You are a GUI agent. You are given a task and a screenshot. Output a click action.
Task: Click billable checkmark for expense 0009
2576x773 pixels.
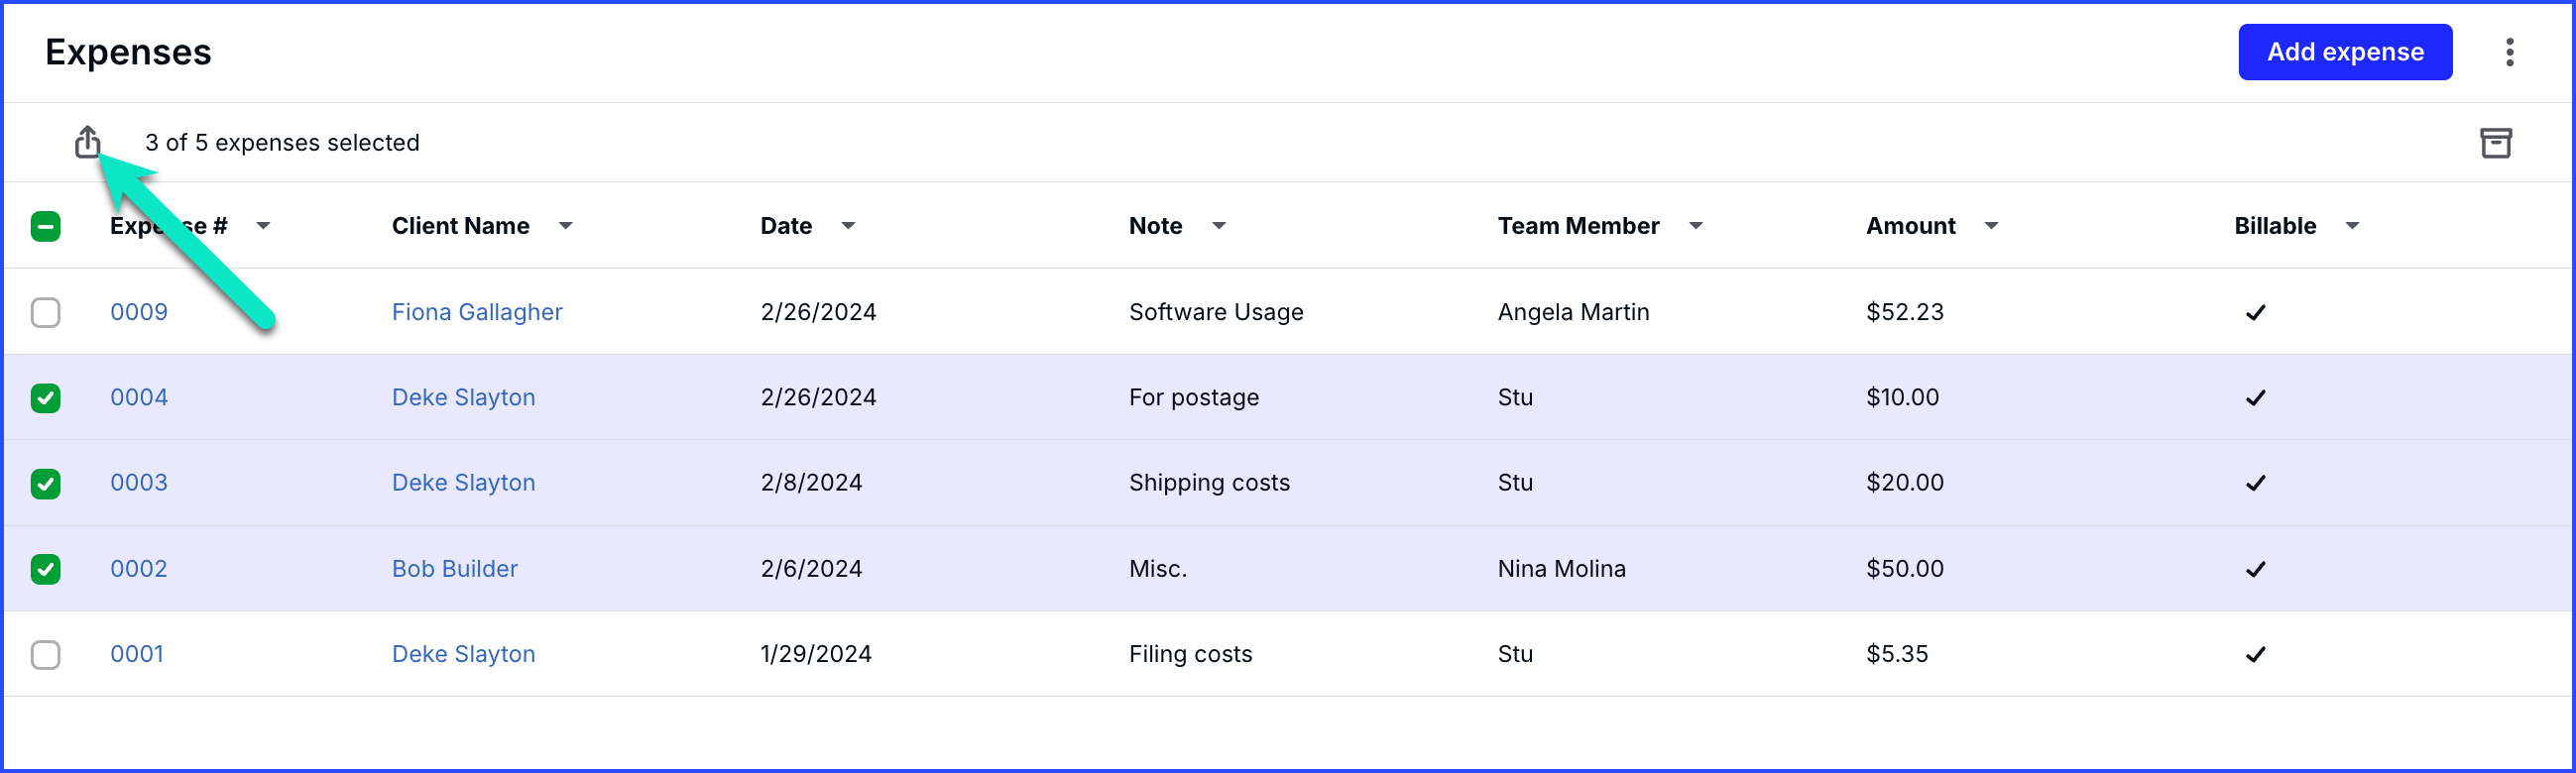point(2255,313)
